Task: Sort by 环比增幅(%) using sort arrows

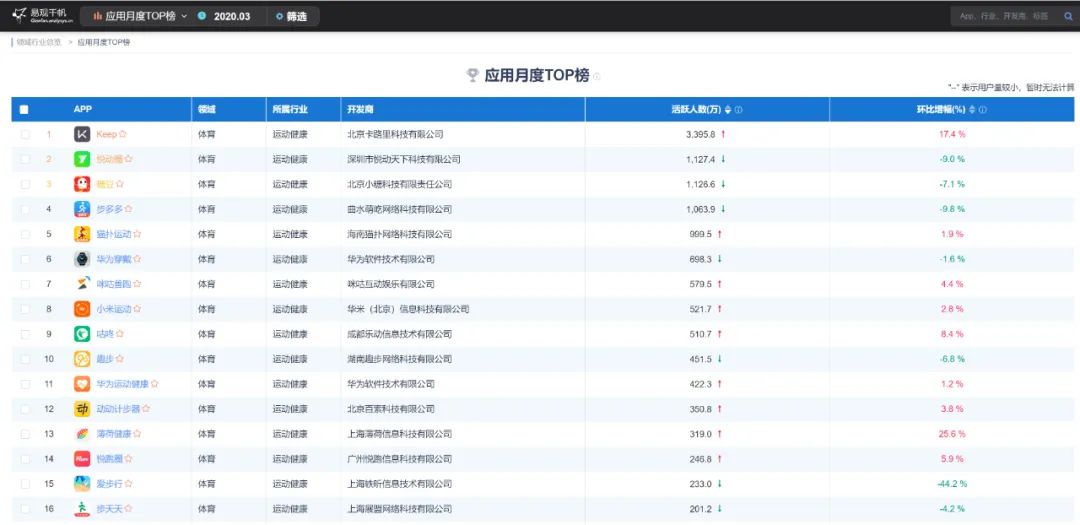Action: pyautogui.click(x=973, y=110)
